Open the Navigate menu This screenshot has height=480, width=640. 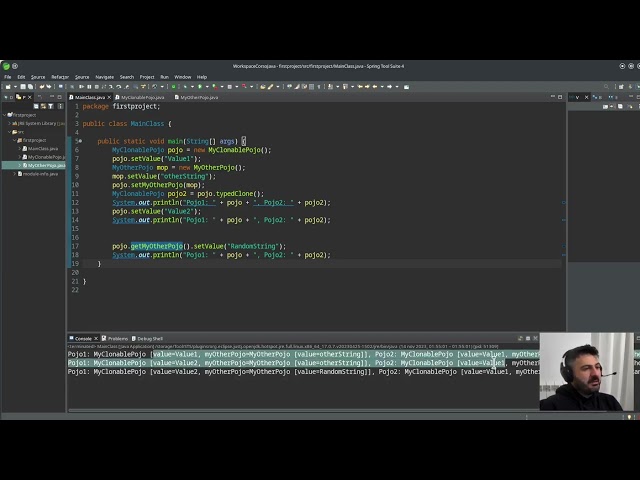(104, 77)
